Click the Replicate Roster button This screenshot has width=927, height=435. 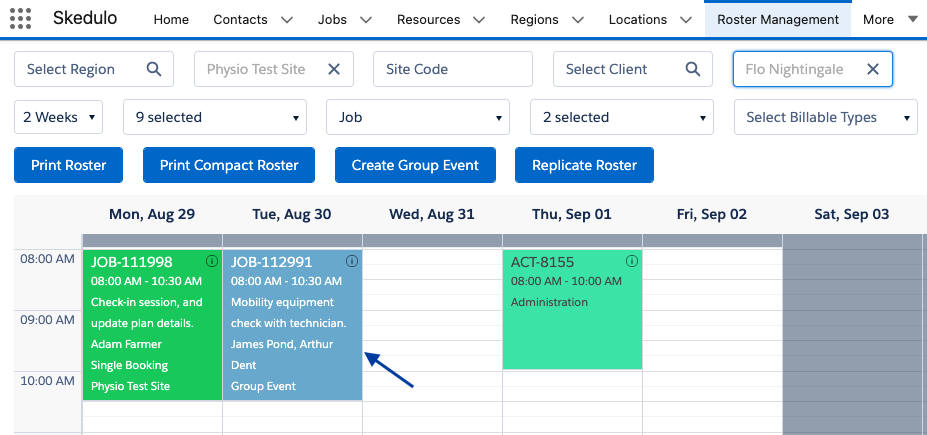[x=585, y=165]
